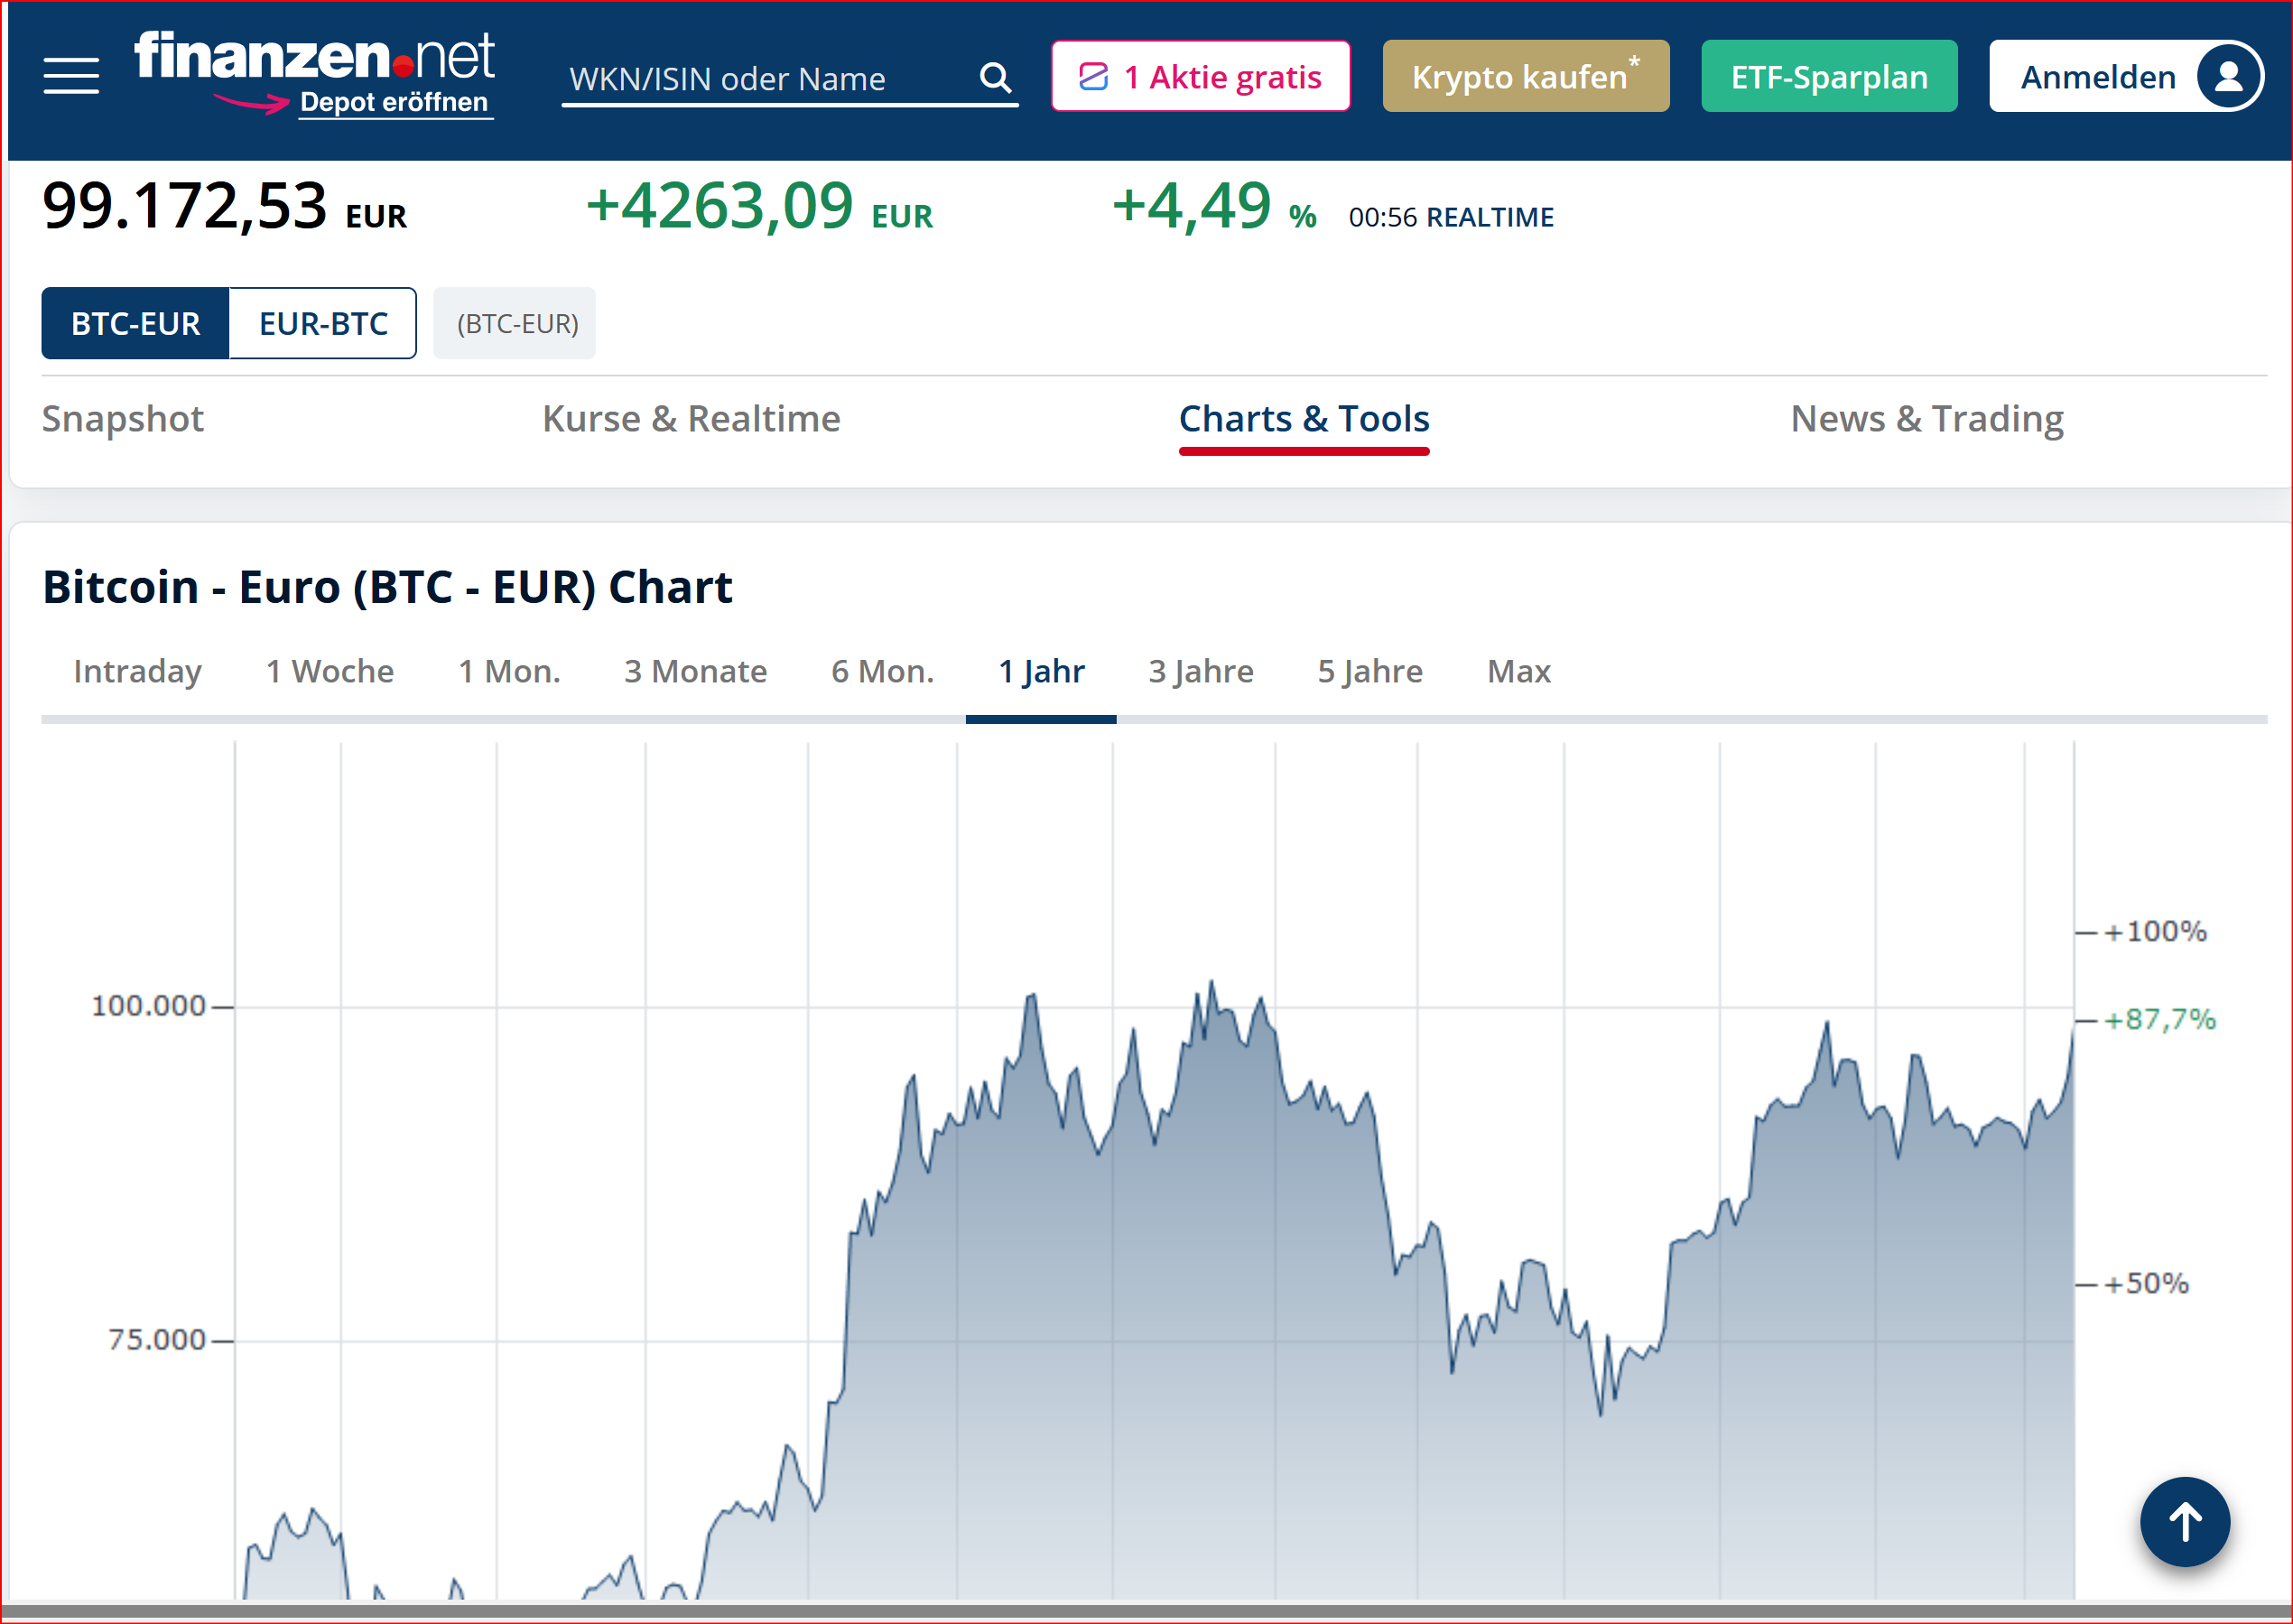Click the Krypto kaufen button

click(1525, 76)
